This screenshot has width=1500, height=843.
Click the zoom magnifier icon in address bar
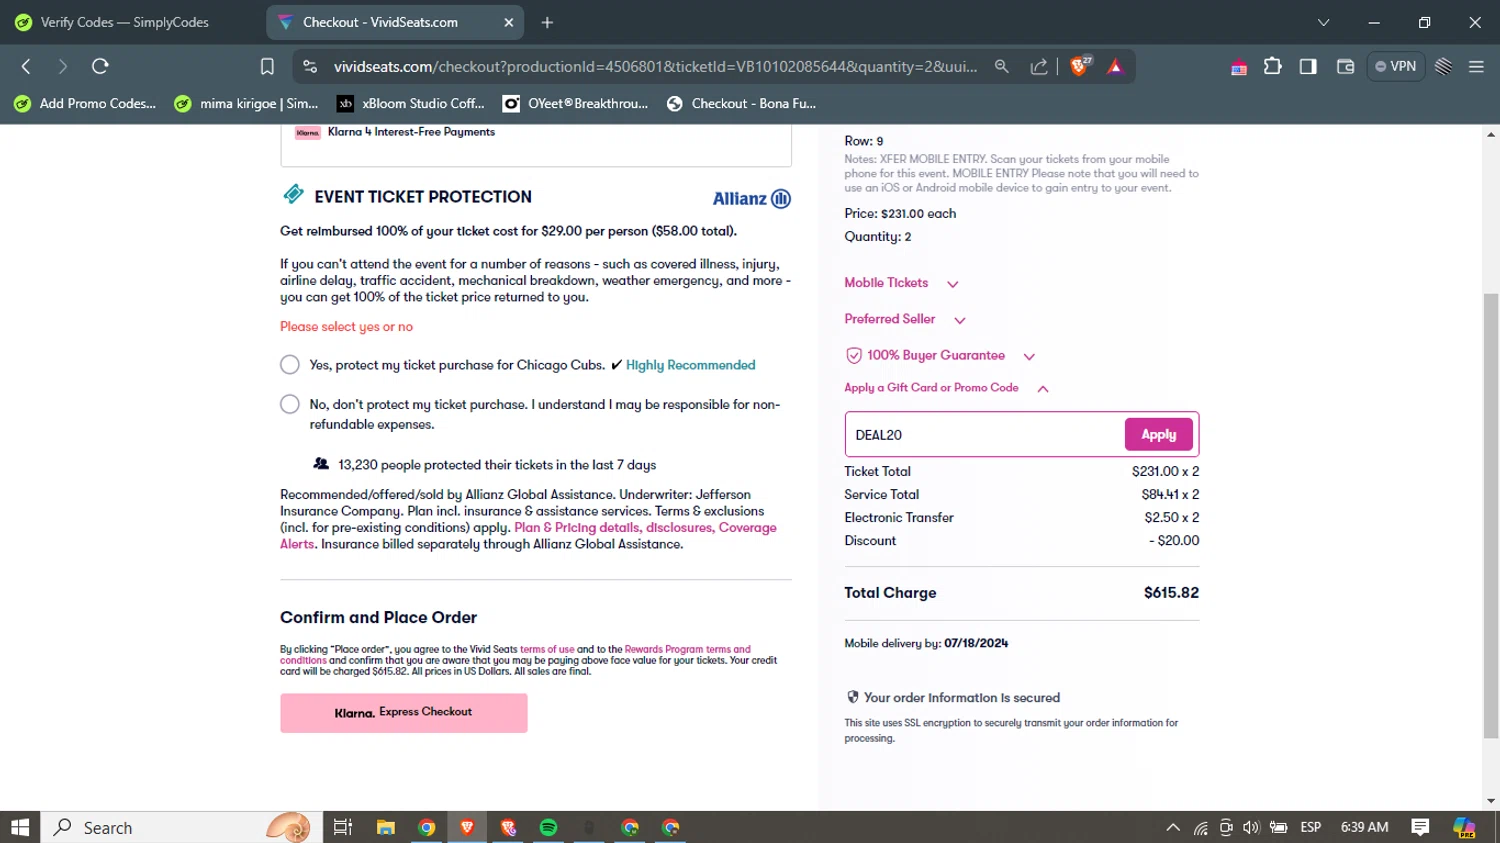[x=1001, y=66]
